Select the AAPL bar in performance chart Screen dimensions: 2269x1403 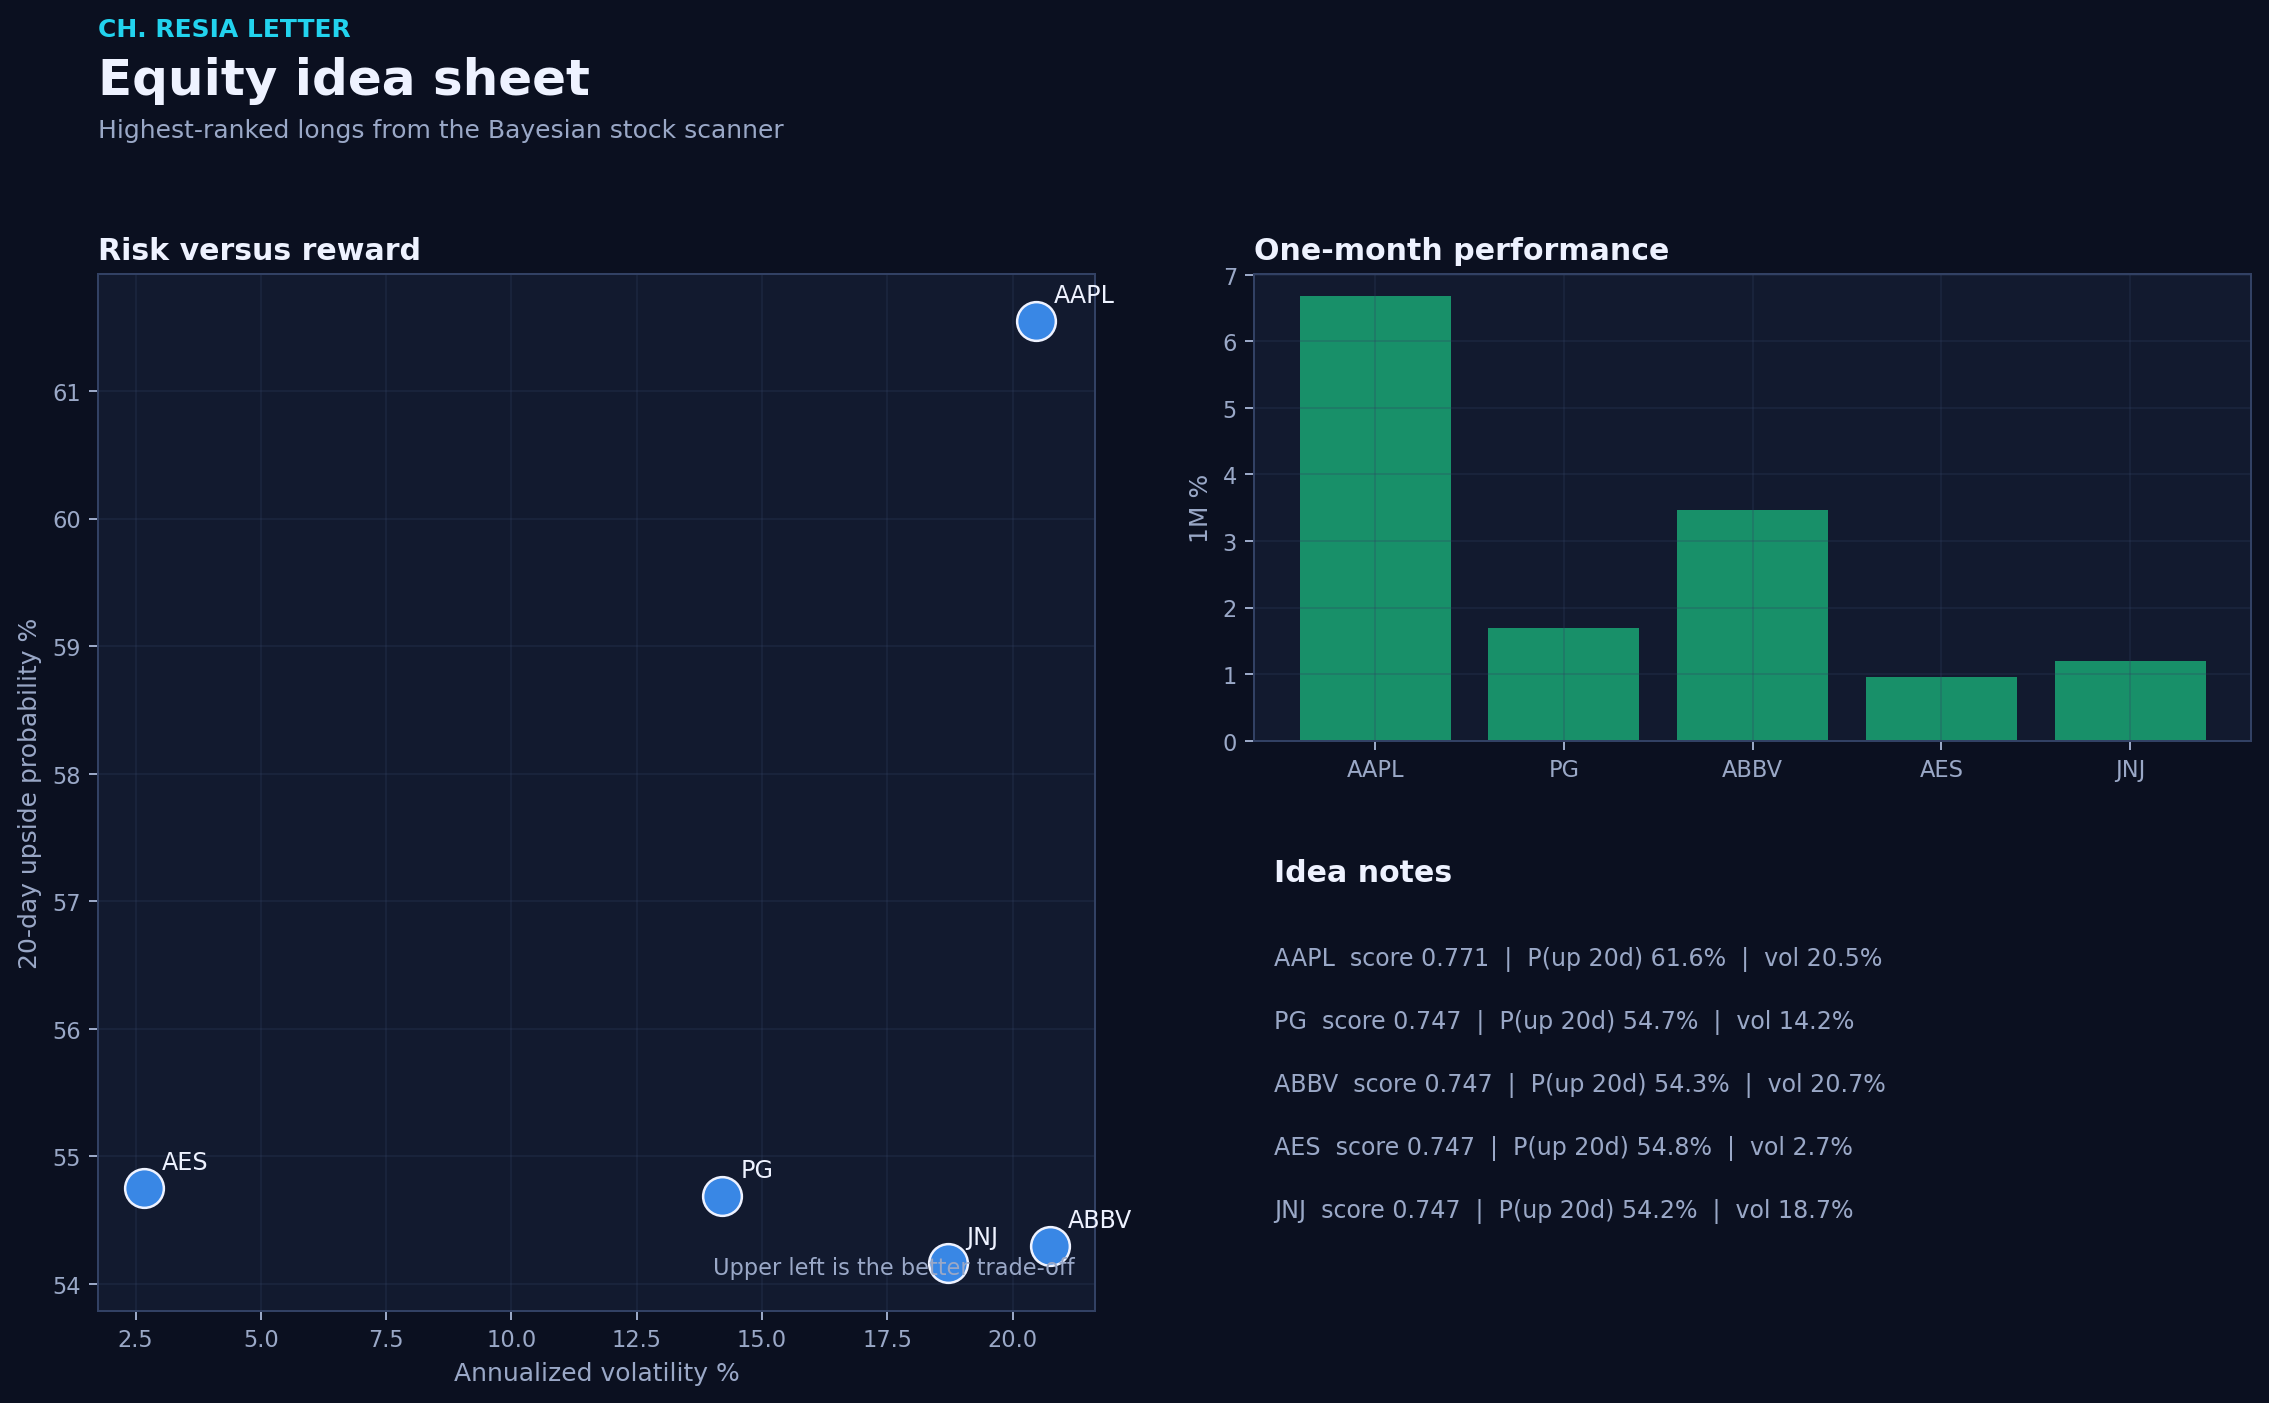tap(1375, 518)
